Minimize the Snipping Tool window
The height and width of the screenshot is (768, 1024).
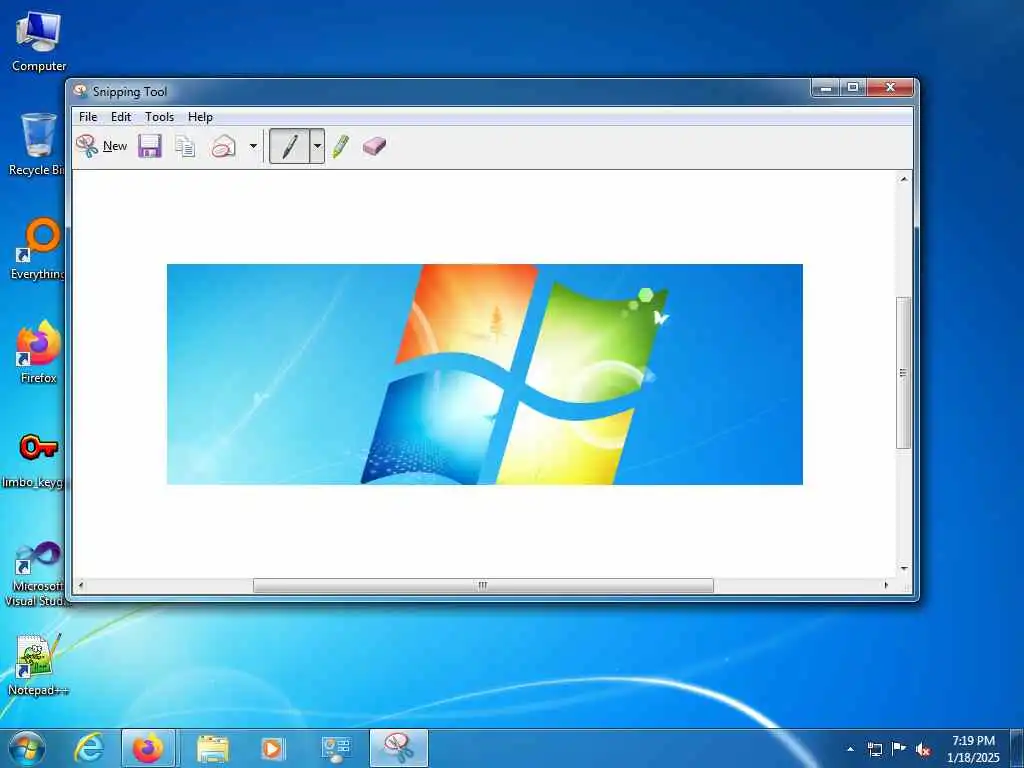click(825, 88)
